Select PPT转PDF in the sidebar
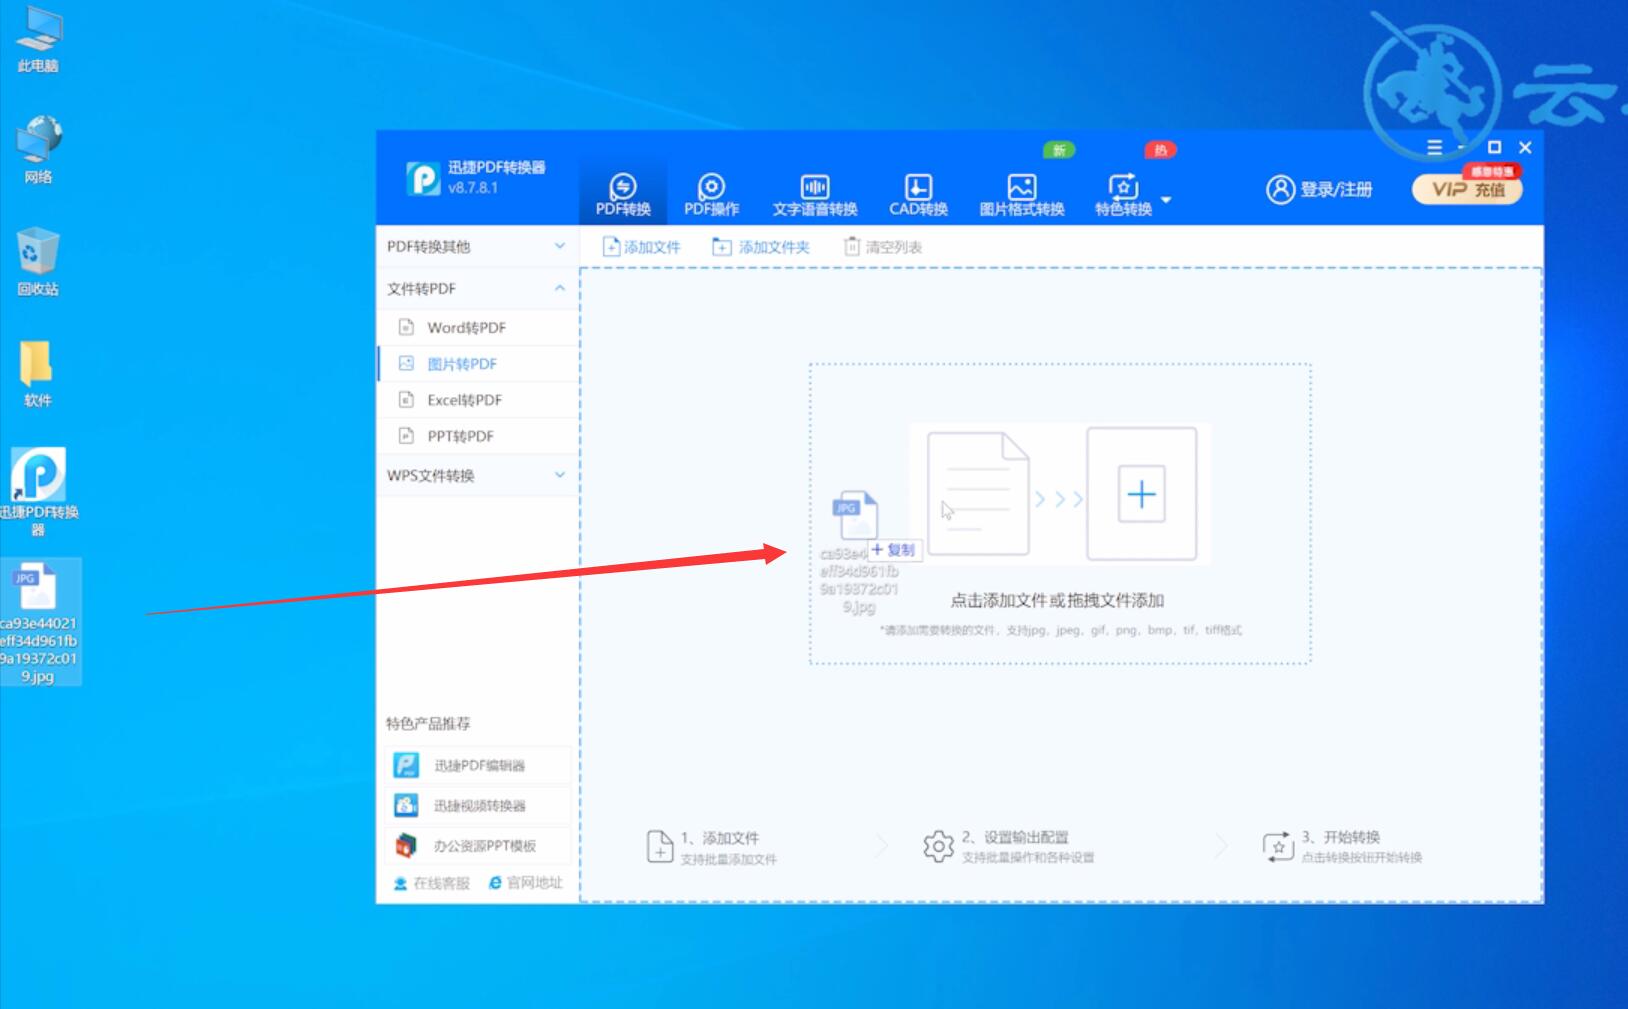 pyautogui.click(x=478, y=436)
